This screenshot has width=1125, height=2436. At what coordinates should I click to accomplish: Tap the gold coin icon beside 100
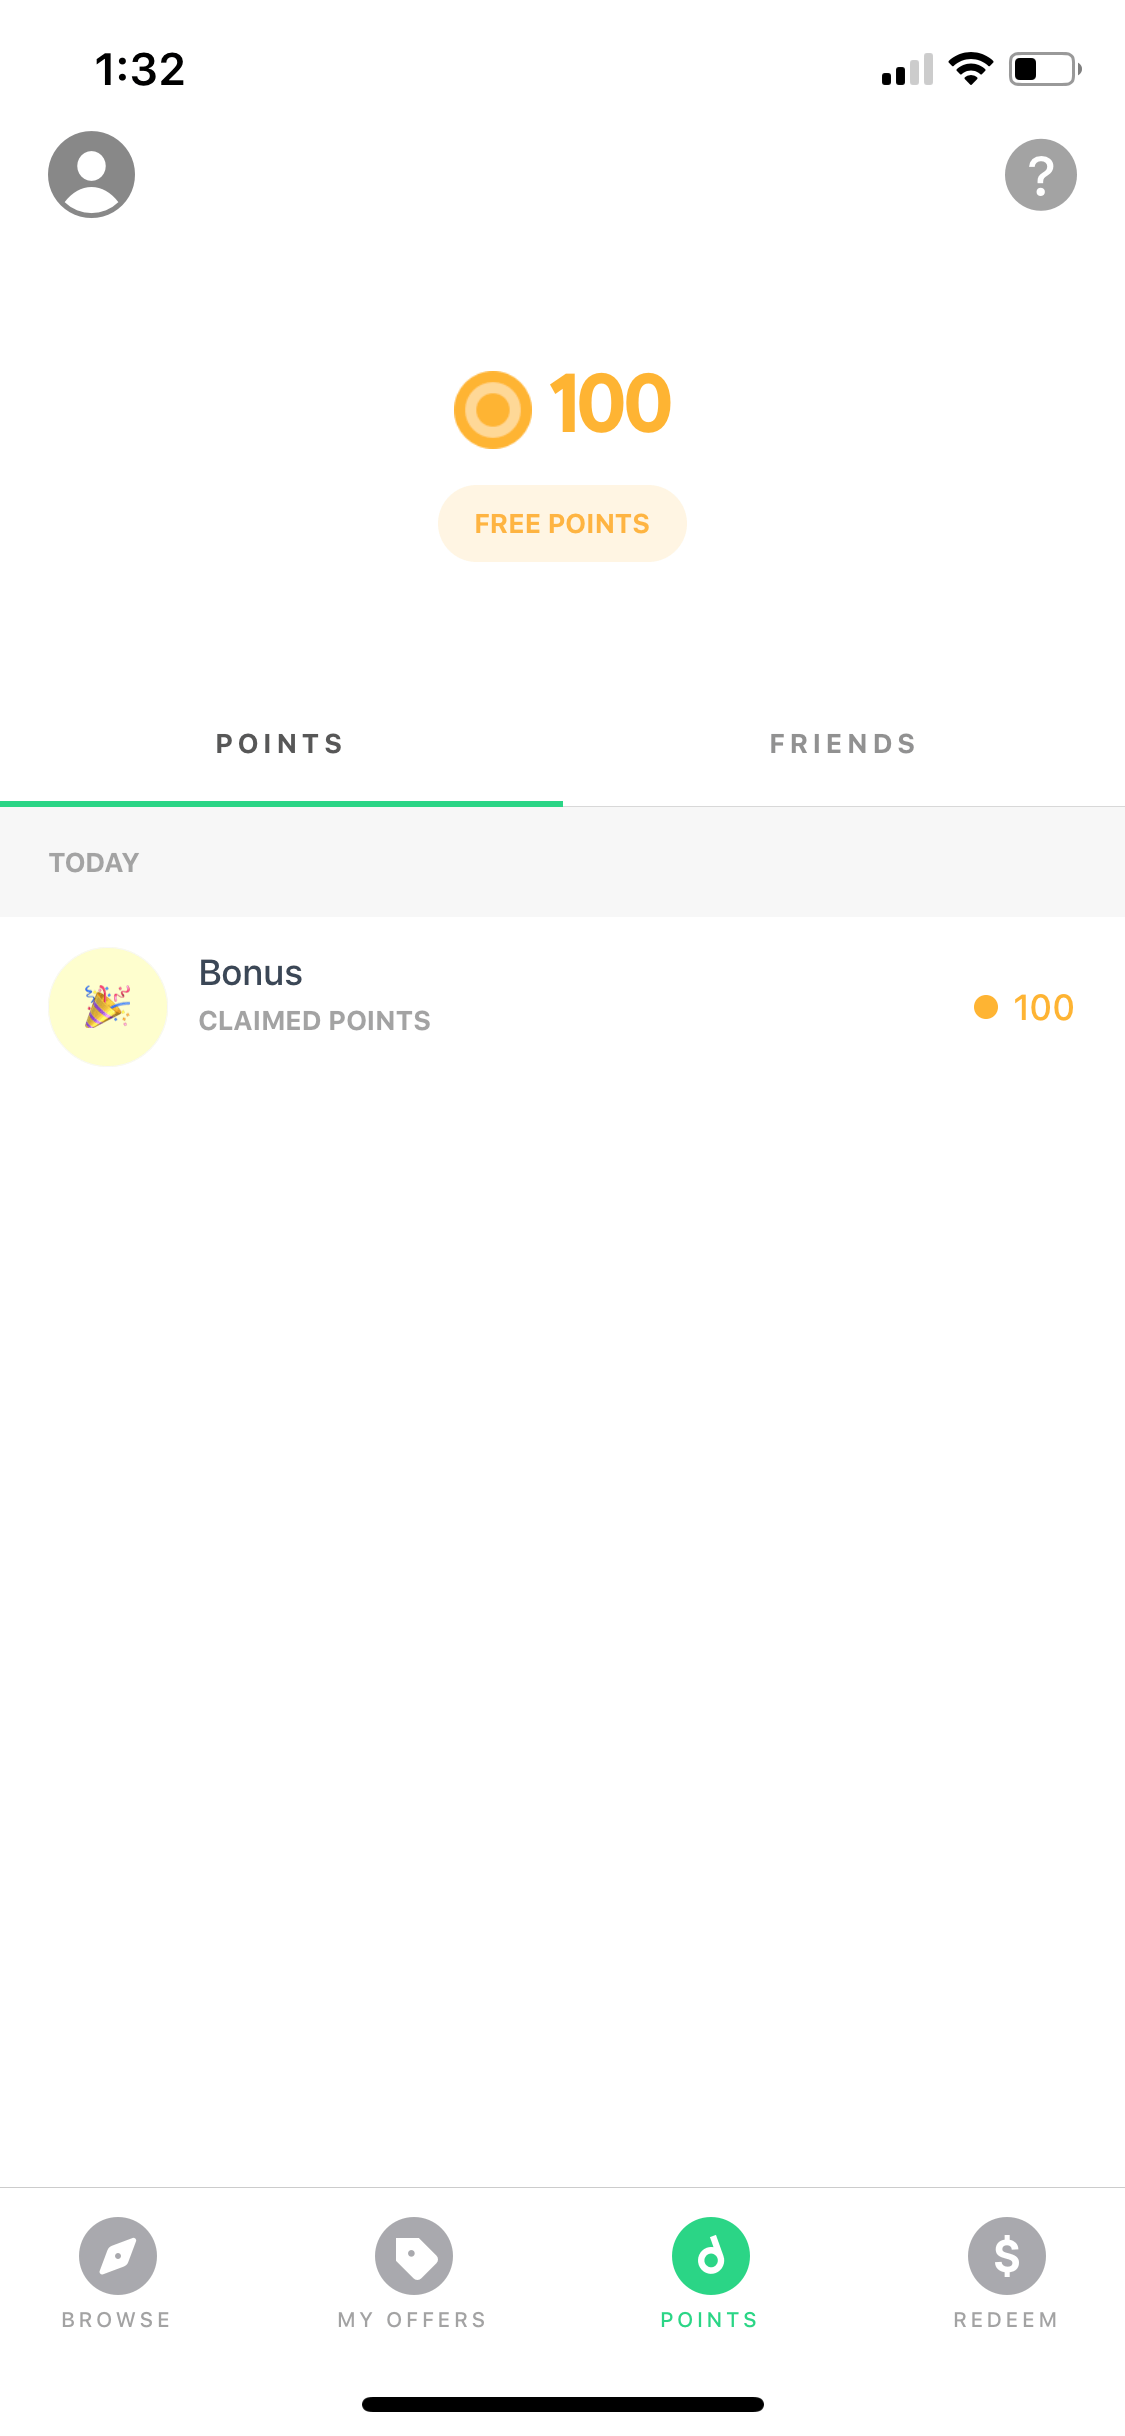493,409
